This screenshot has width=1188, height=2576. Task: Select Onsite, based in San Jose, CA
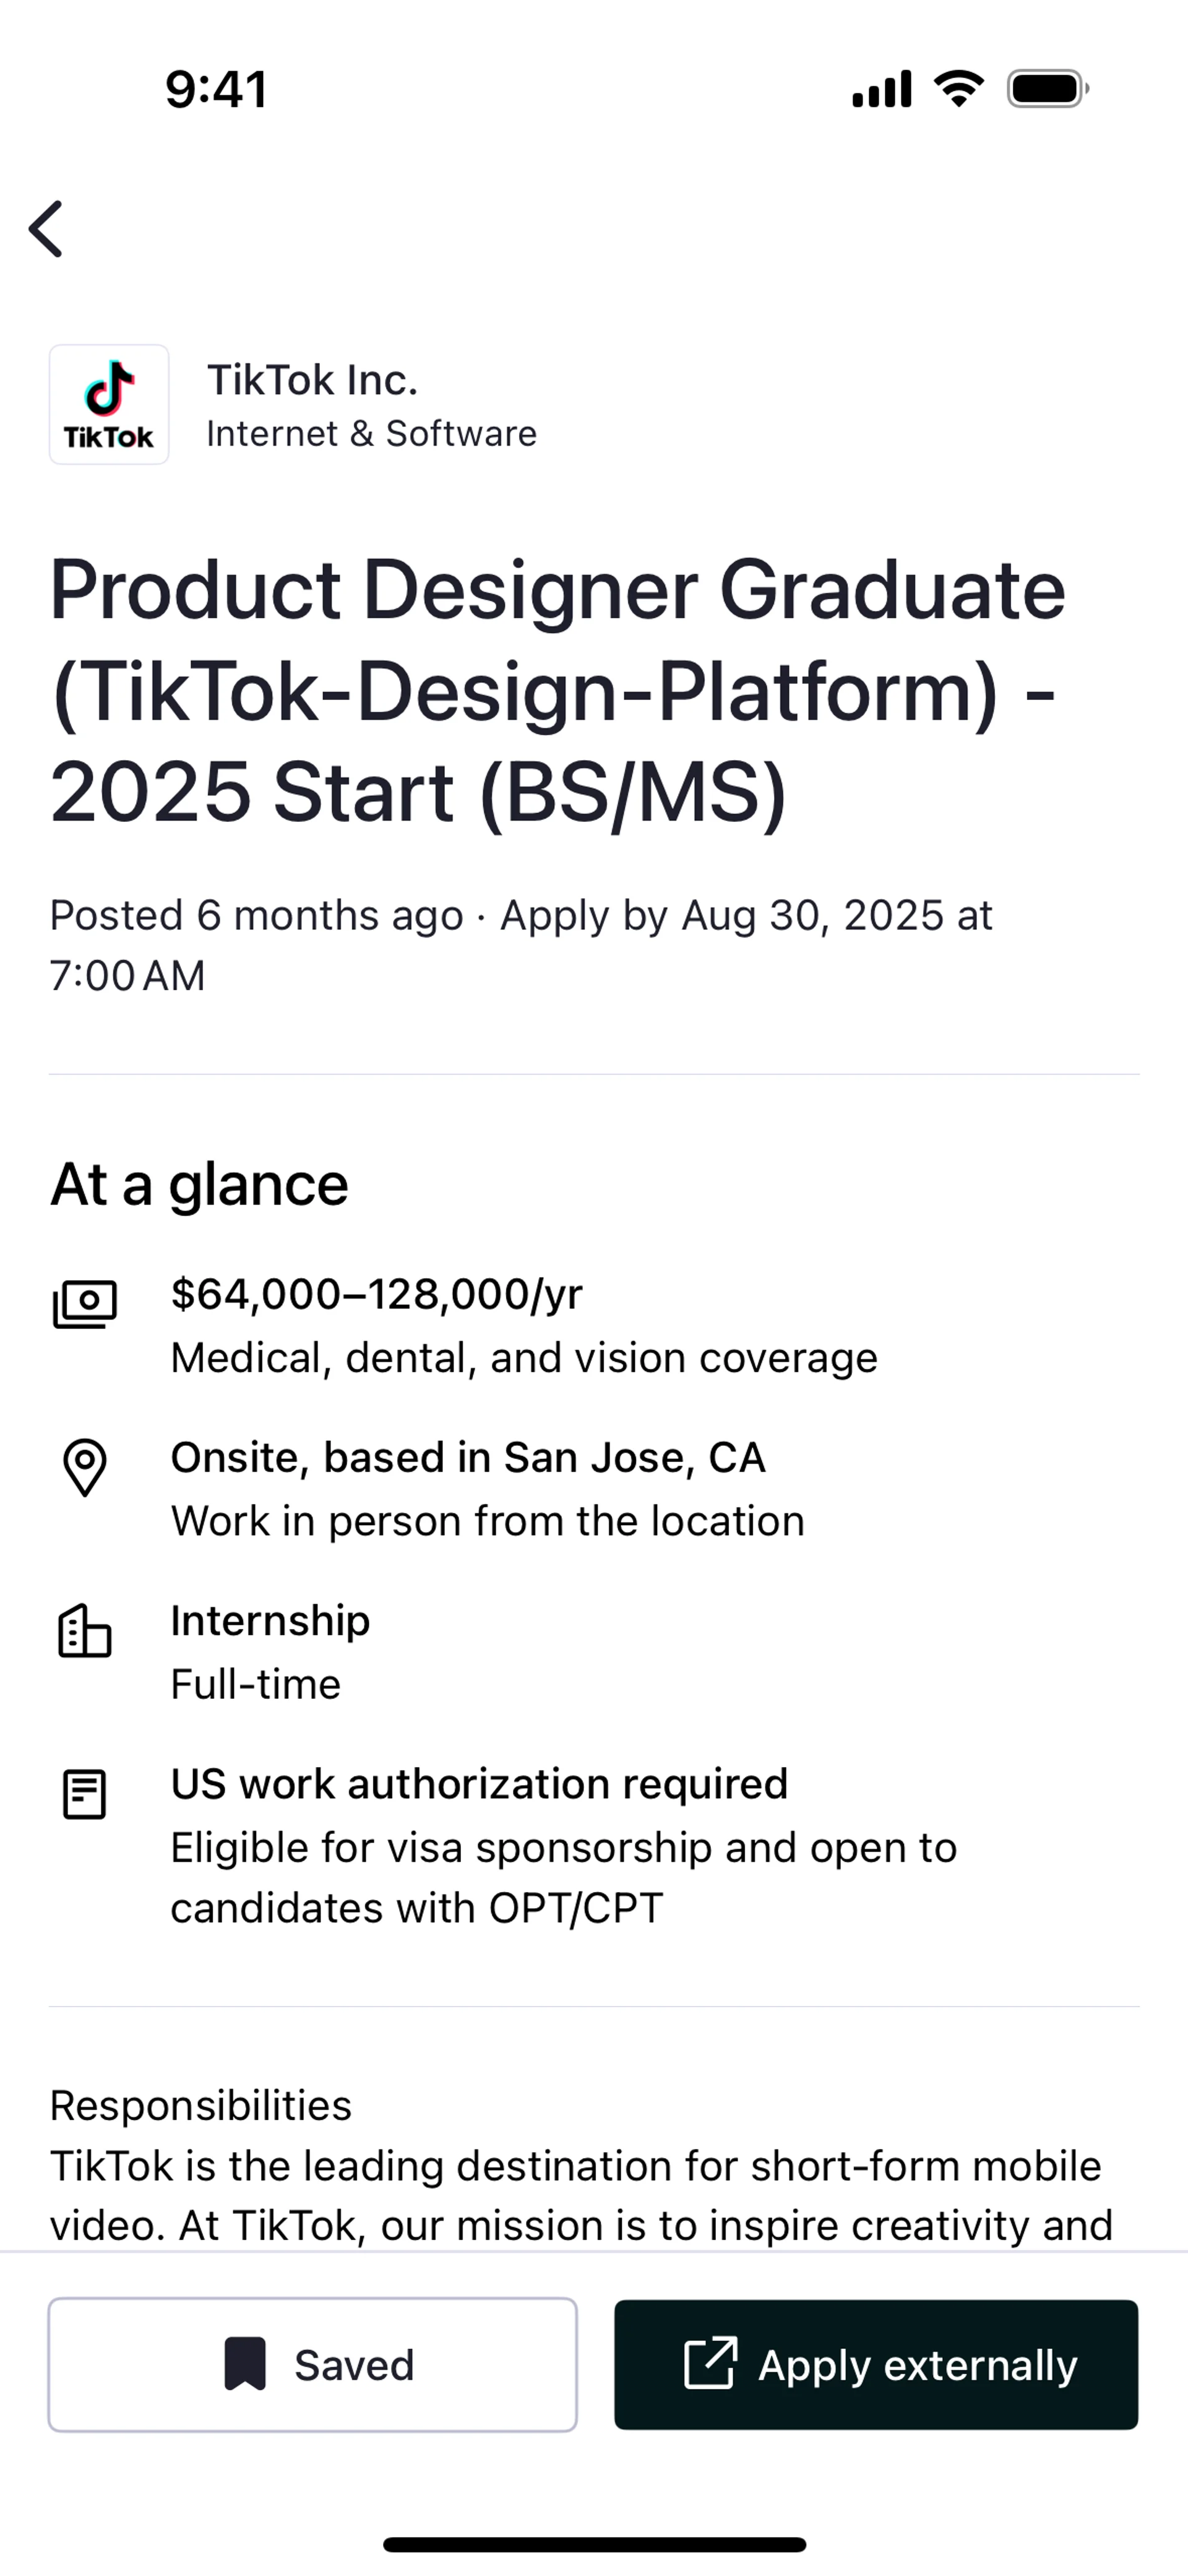click(468, 1458)
